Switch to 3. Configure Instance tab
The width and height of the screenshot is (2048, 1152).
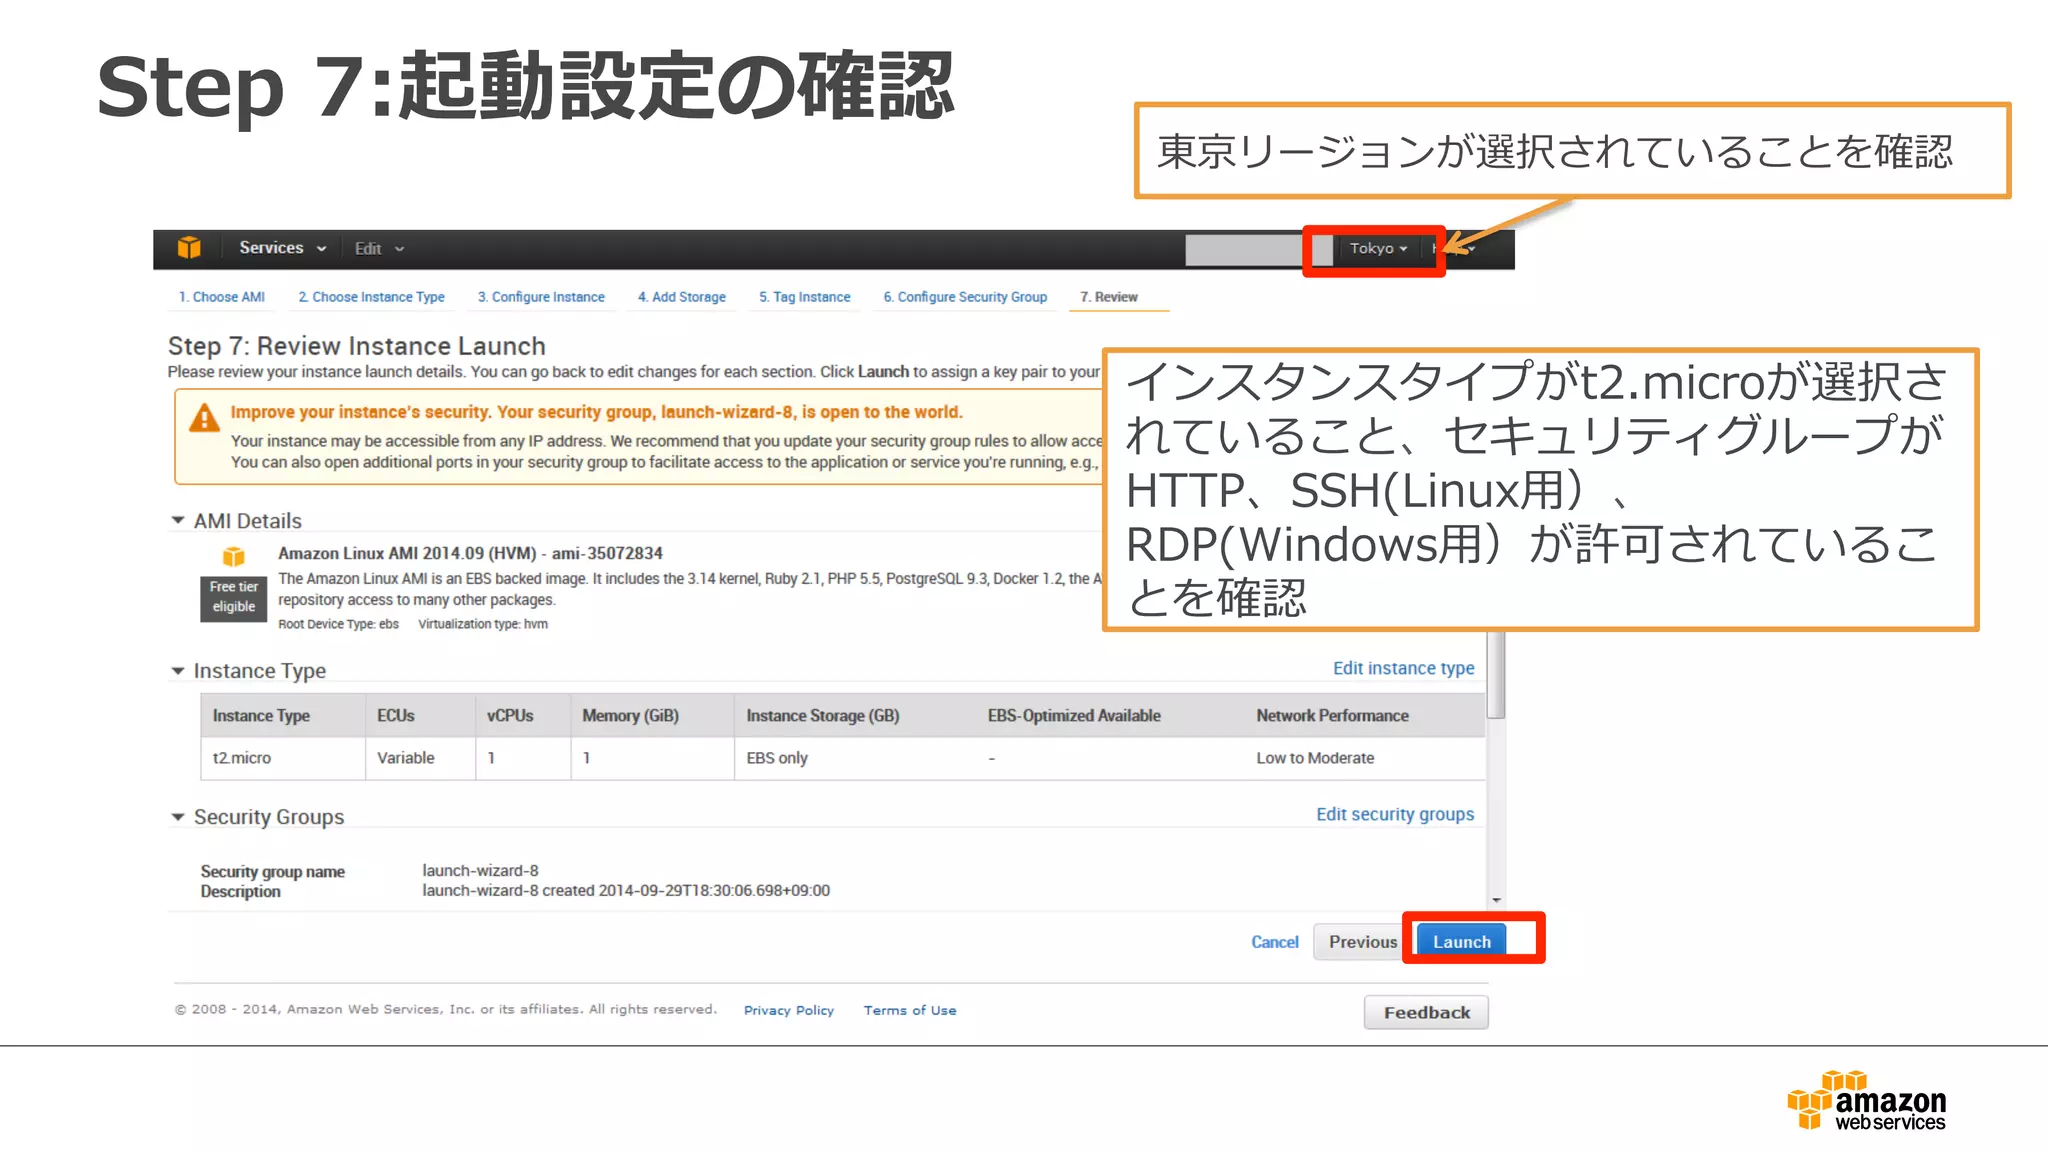click(541, 297)
